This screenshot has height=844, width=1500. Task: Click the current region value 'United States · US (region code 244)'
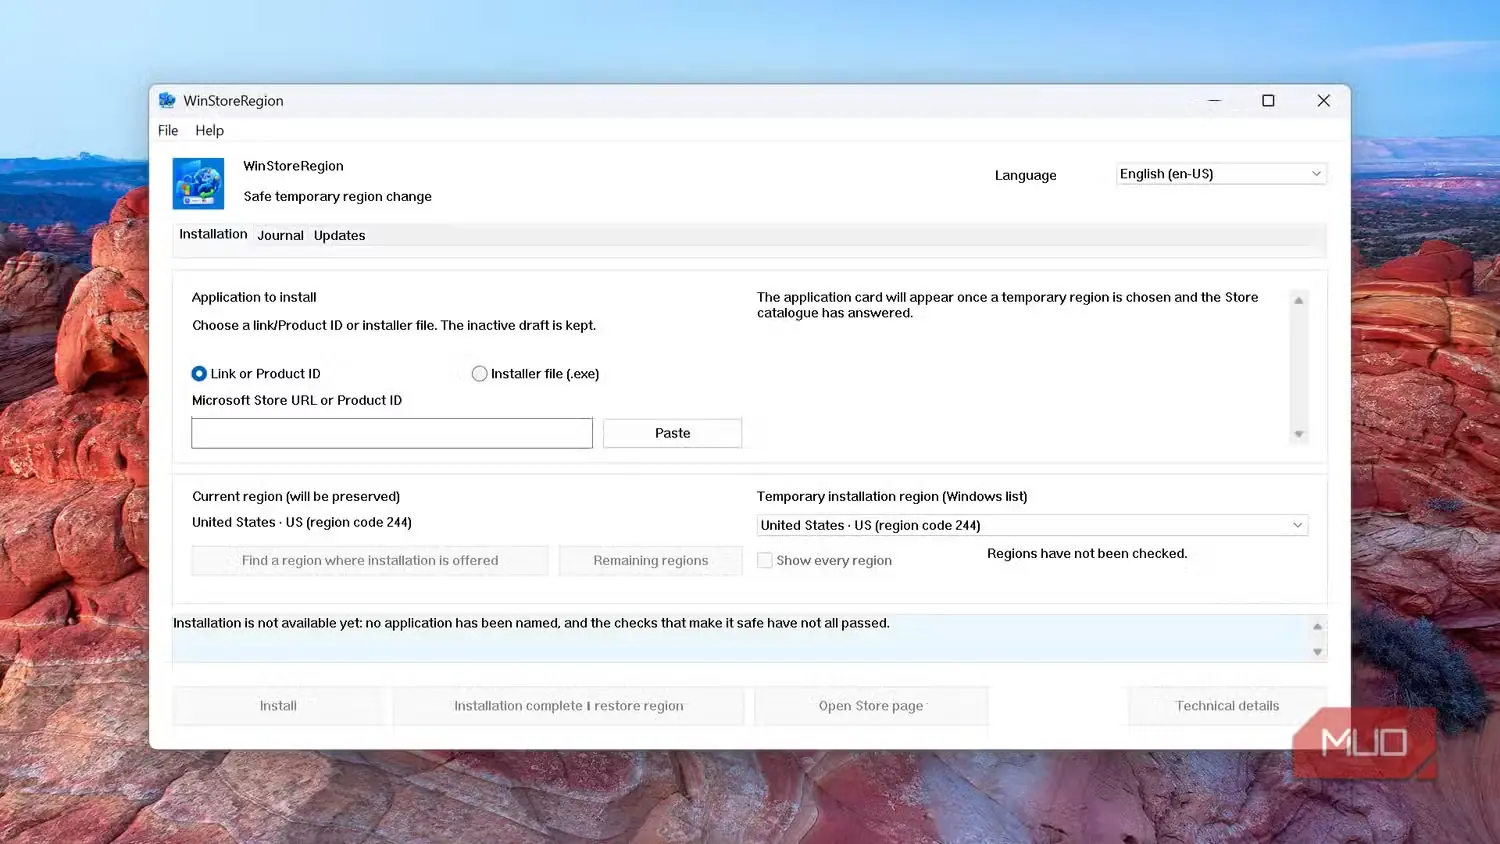pyautogui.click(x=302, y=523)
